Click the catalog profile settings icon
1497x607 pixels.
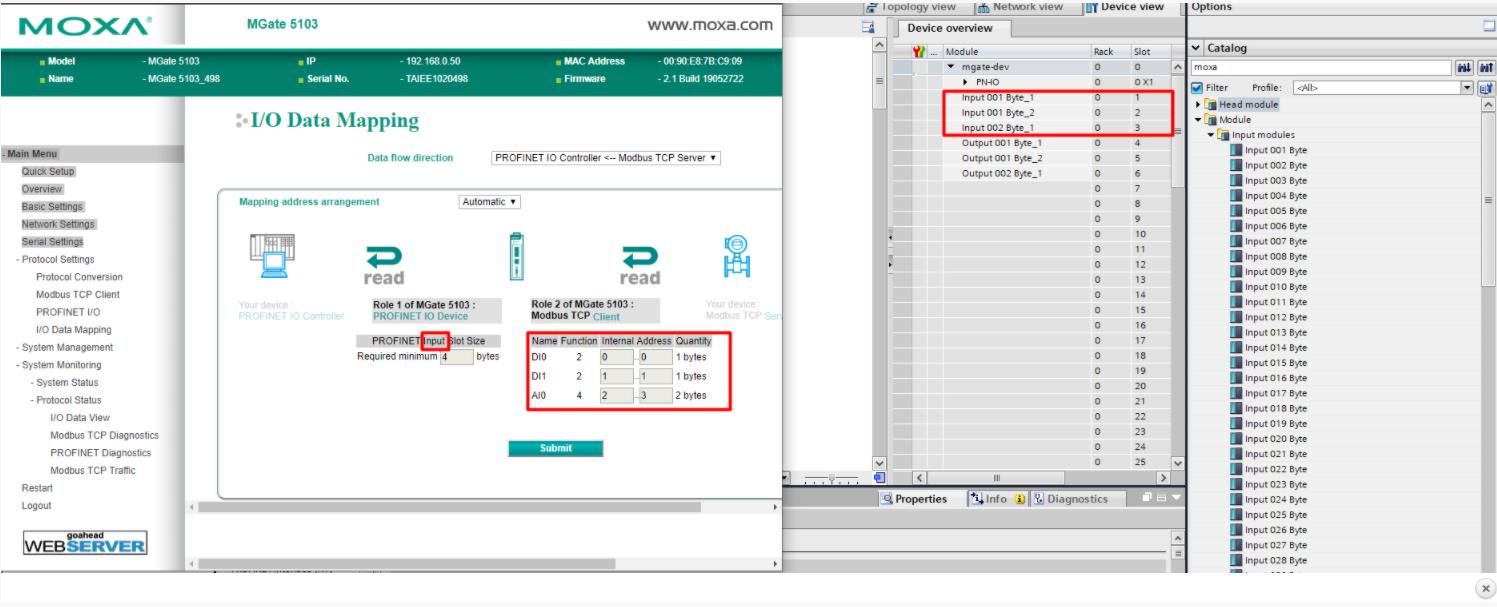[1486, 88]
